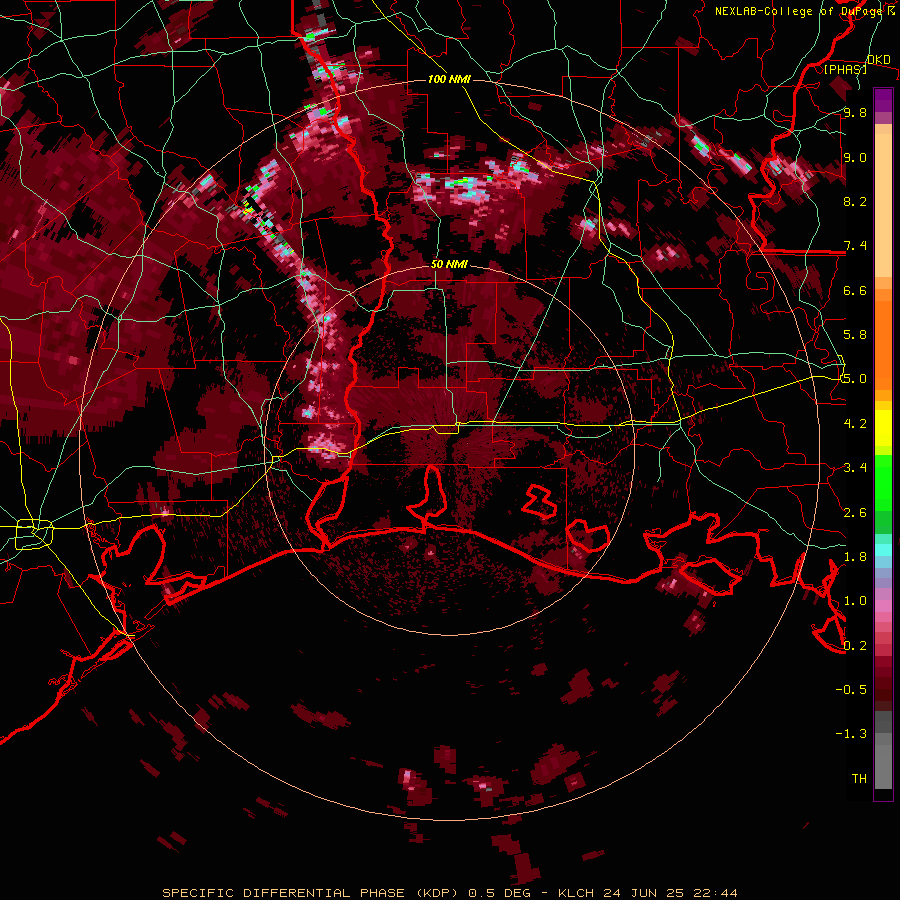Click the 50 NMI range ring label
The height and width of the screenshot is (900, 900).
click(449, 265)
